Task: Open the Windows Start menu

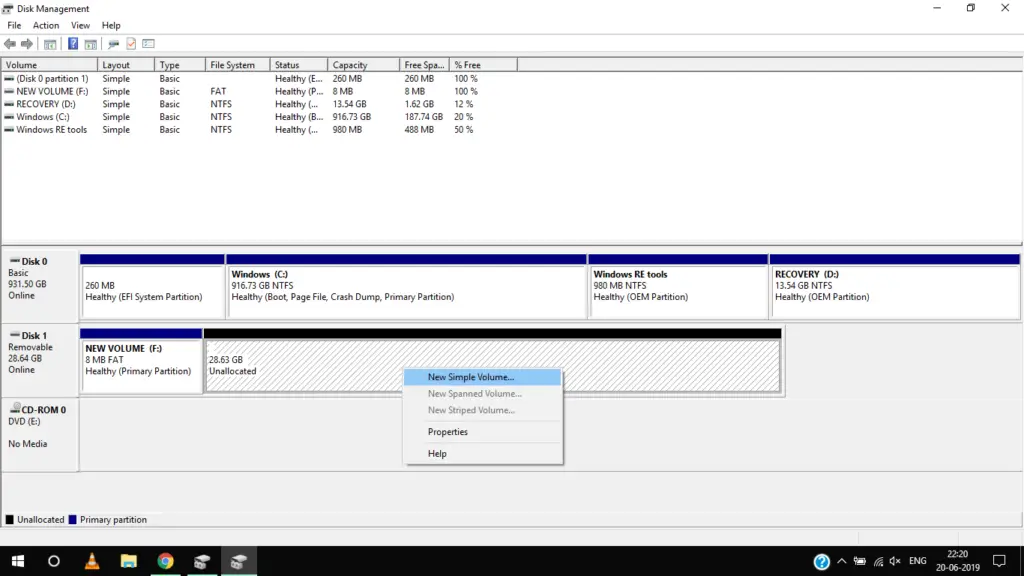Action: pyautogui.click(x=18, y=561)
